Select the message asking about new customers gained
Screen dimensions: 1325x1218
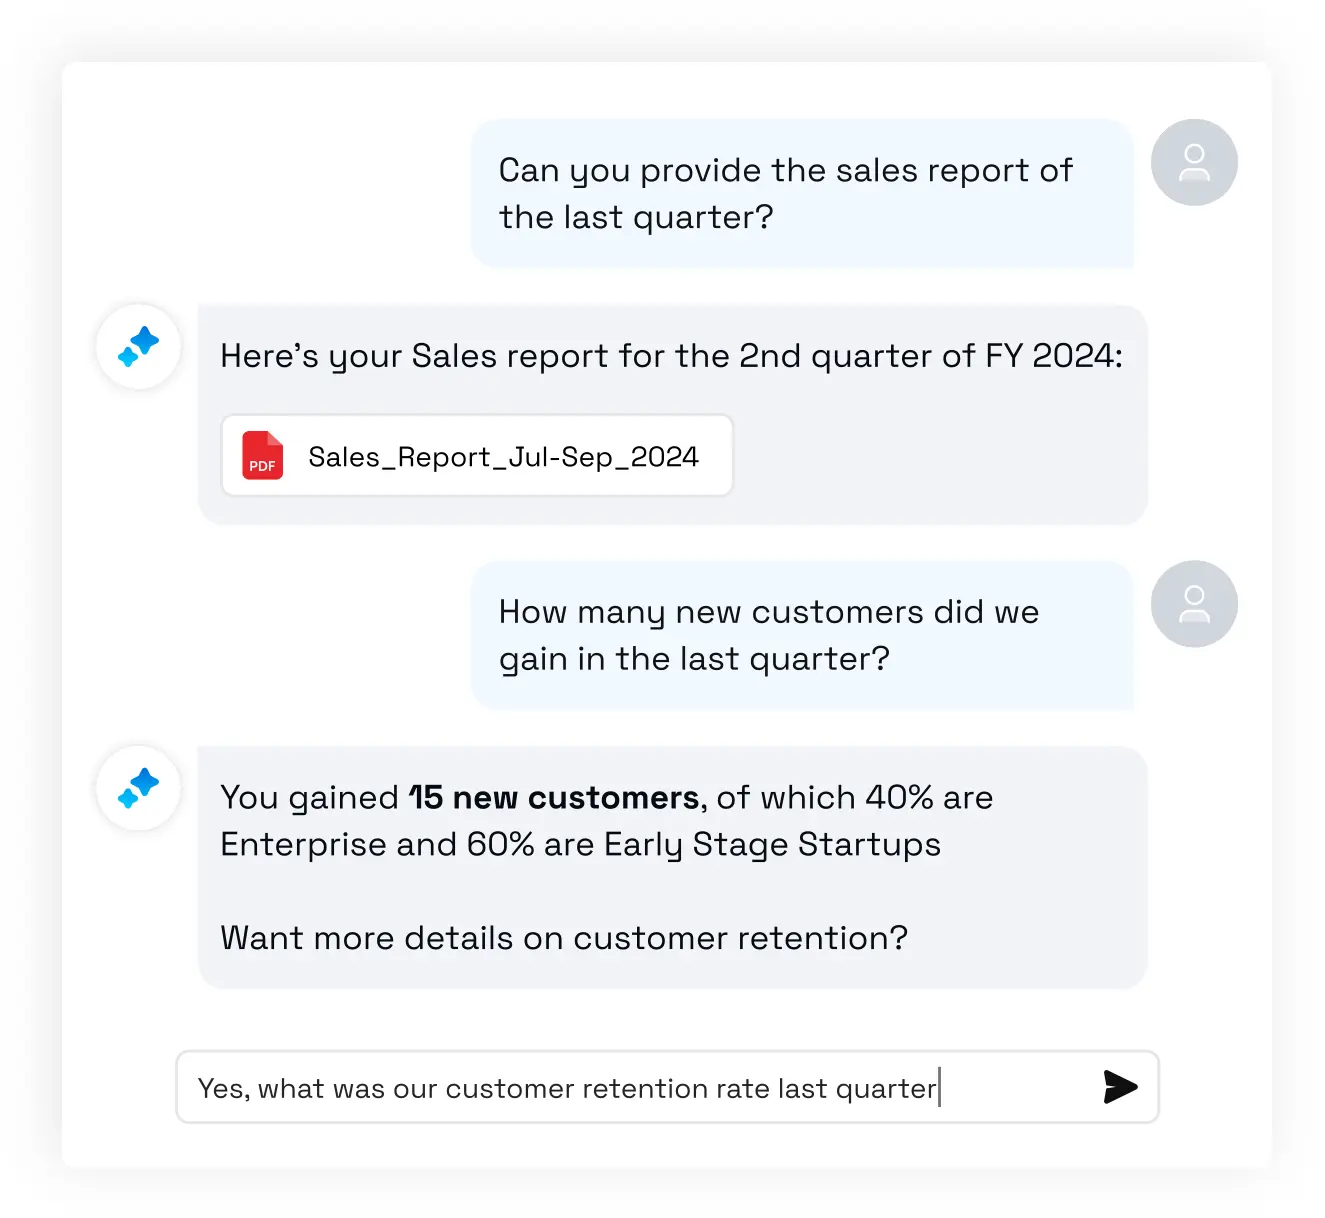click(802, 635)
